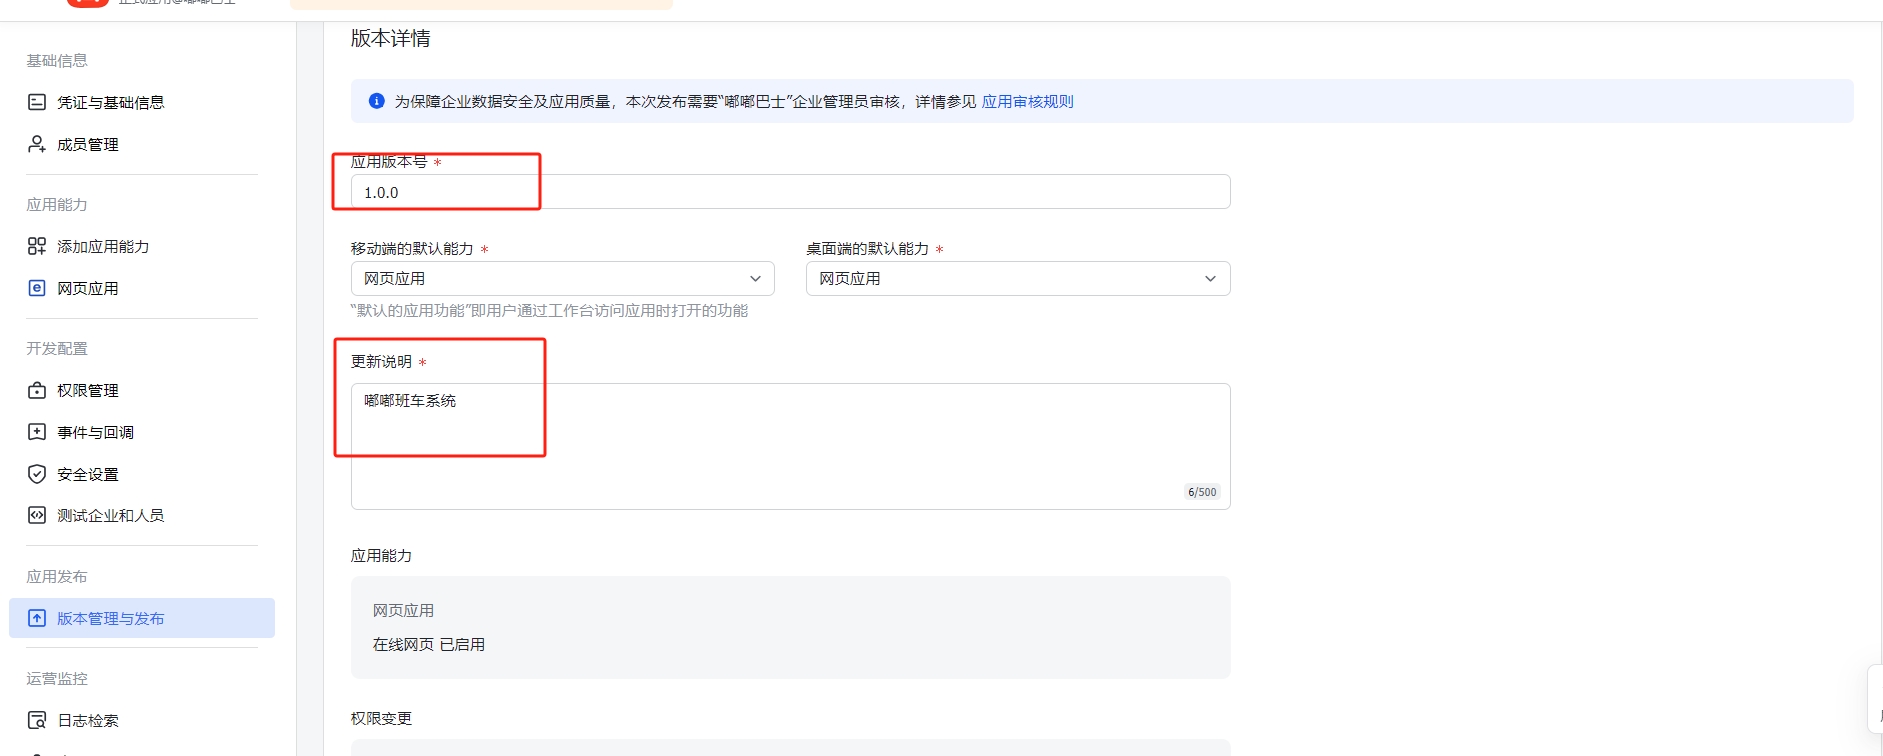Click the 凭证与基础信息 sidebar icon

(37, 102)
